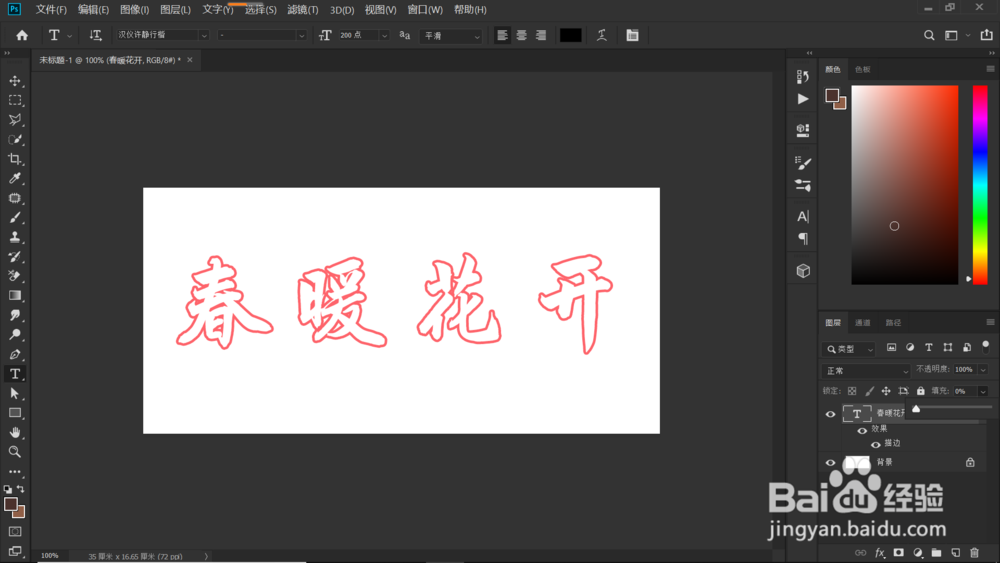Click the Create warped text icon
Viewport: 1000px width, 563px height.
click(601, 35)
